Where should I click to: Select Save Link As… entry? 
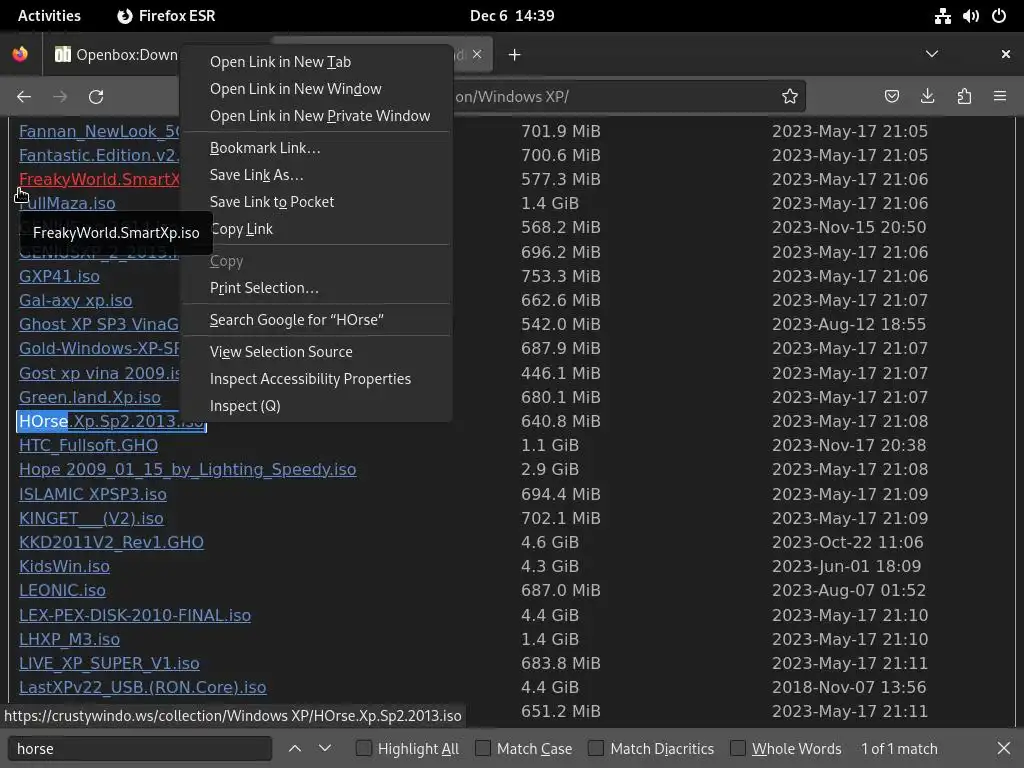coord(317,175)
